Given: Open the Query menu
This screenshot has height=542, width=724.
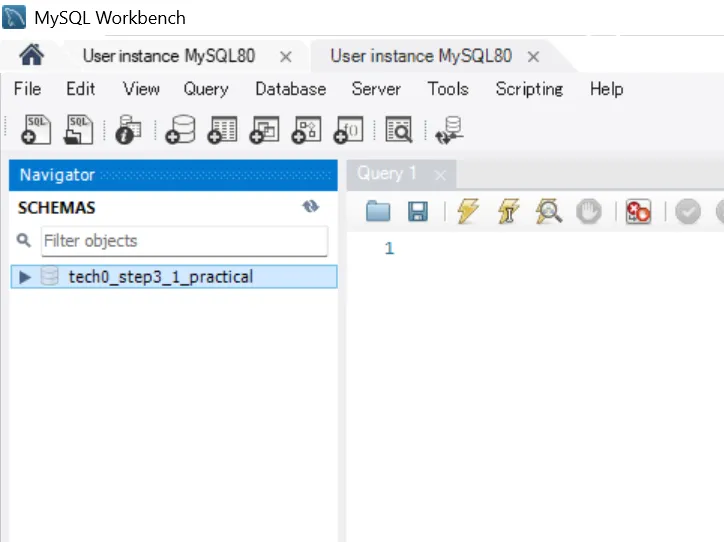Looking at the screenshot, I should [206, 89].
